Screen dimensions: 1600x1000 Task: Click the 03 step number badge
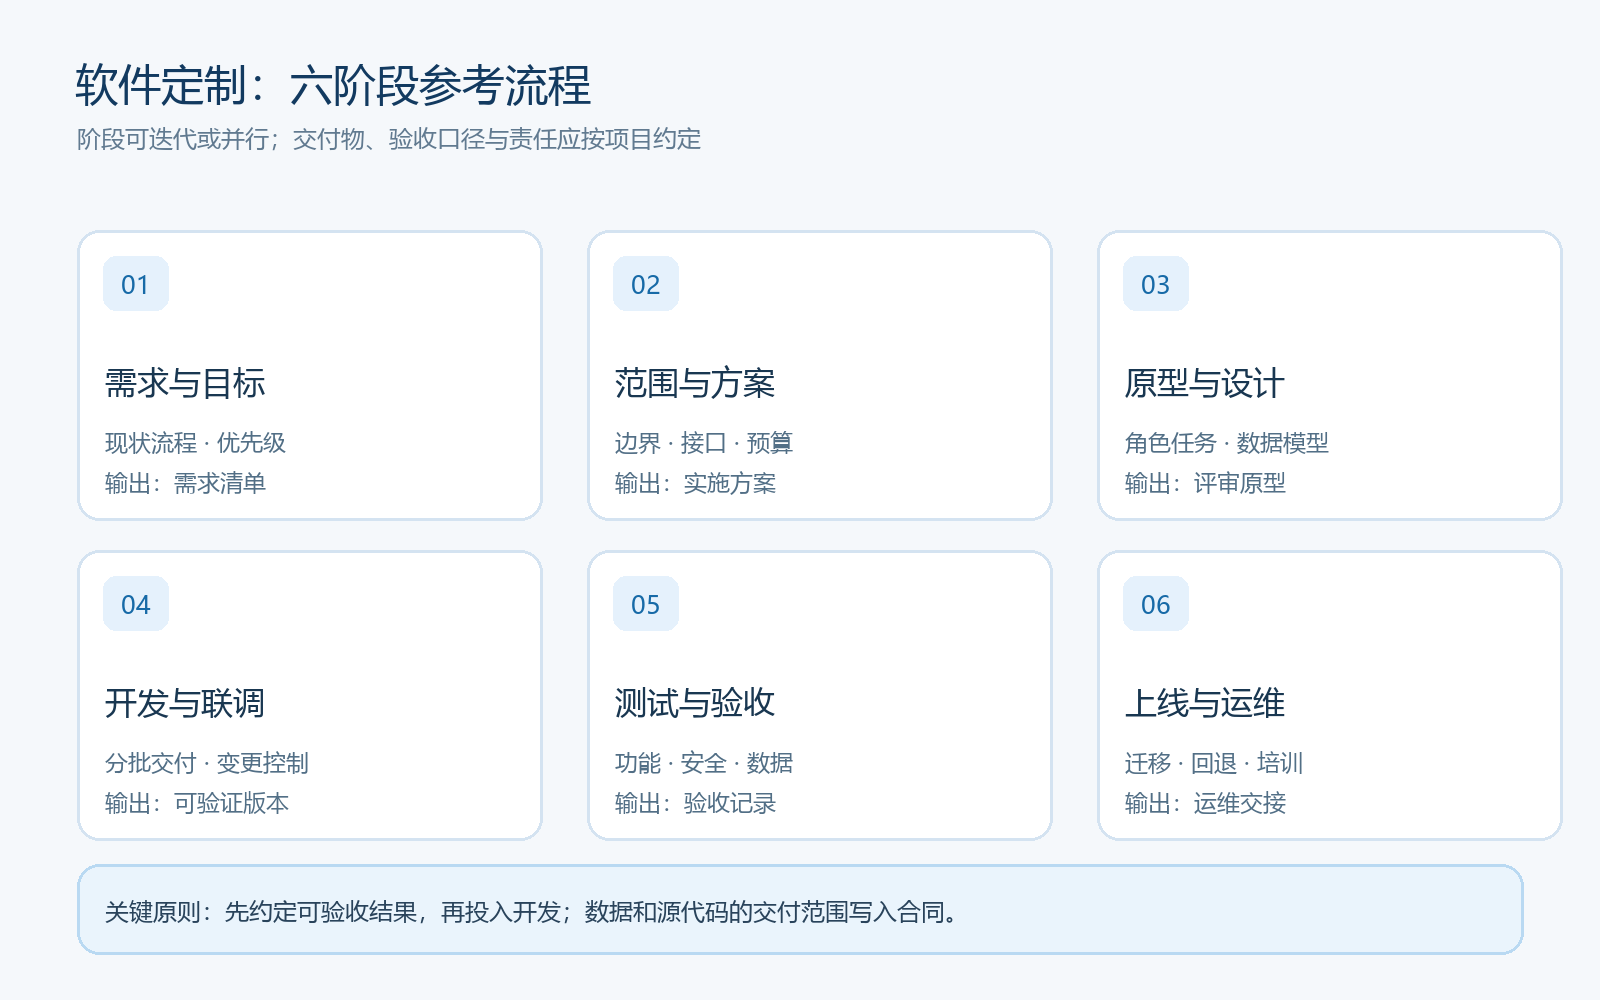point(1156,284)
